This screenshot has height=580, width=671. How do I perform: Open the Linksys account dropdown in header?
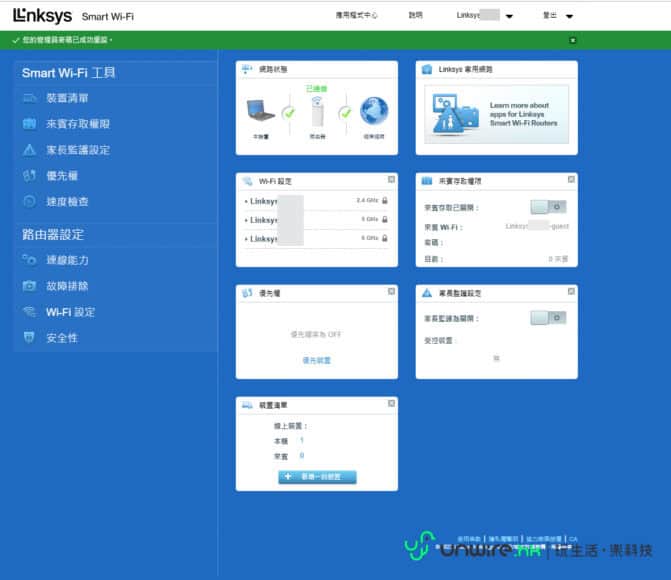click(509, 17)
